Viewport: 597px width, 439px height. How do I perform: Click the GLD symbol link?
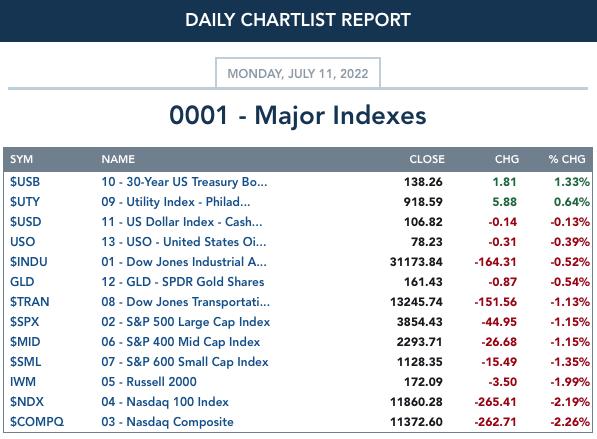tap(22, 282)
